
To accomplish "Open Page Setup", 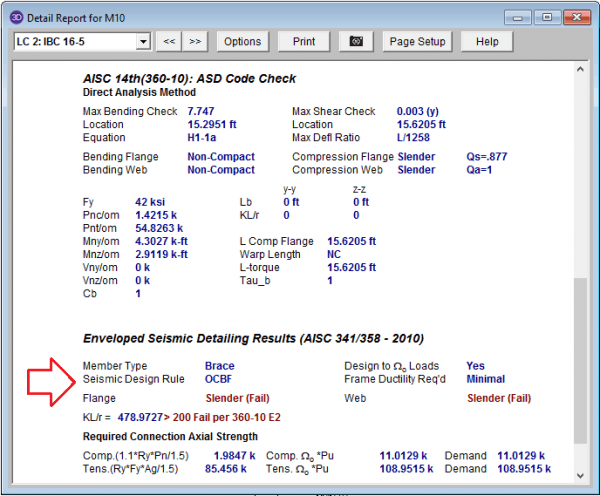I will tap(417, 42).
